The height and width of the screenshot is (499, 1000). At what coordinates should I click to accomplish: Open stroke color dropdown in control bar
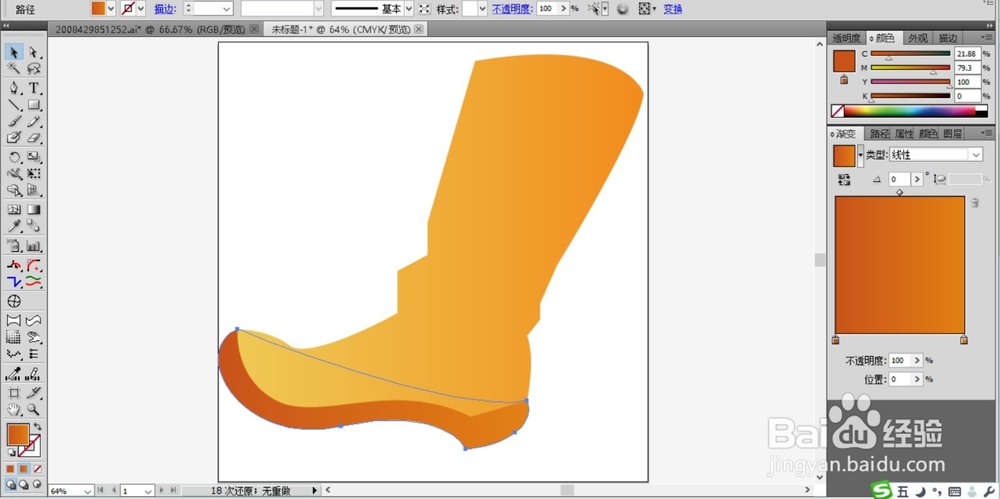tap(140, 8)
